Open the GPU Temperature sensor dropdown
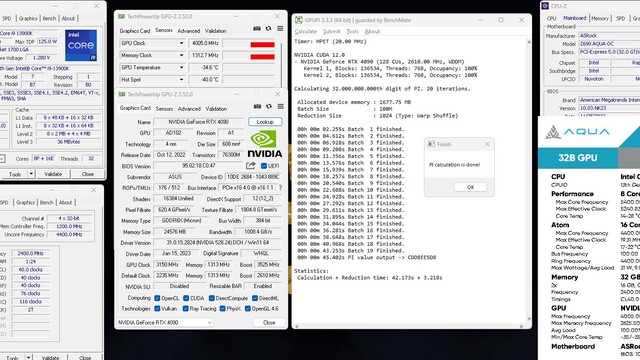The width and height of the screenshot is (640, 360). (x=181, y=67)
